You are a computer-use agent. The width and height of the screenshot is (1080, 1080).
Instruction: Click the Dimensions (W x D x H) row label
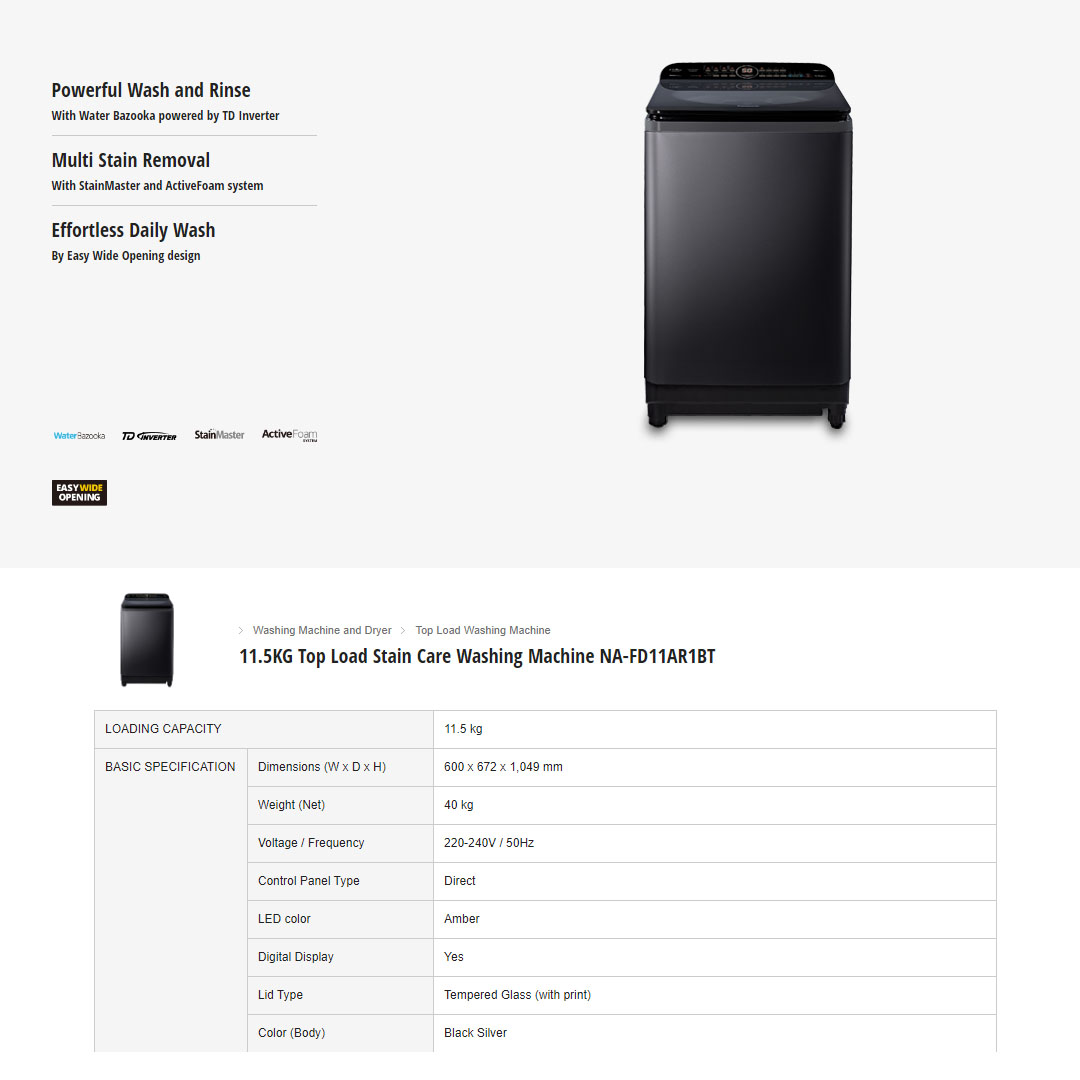point(322,767)
